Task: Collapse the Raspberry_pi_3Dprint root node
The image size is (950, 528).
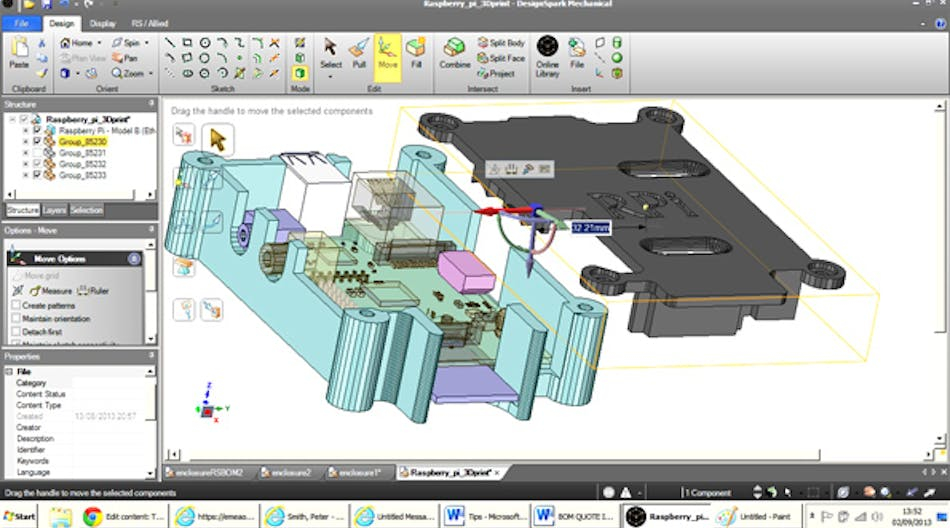Action: (12, 119)
